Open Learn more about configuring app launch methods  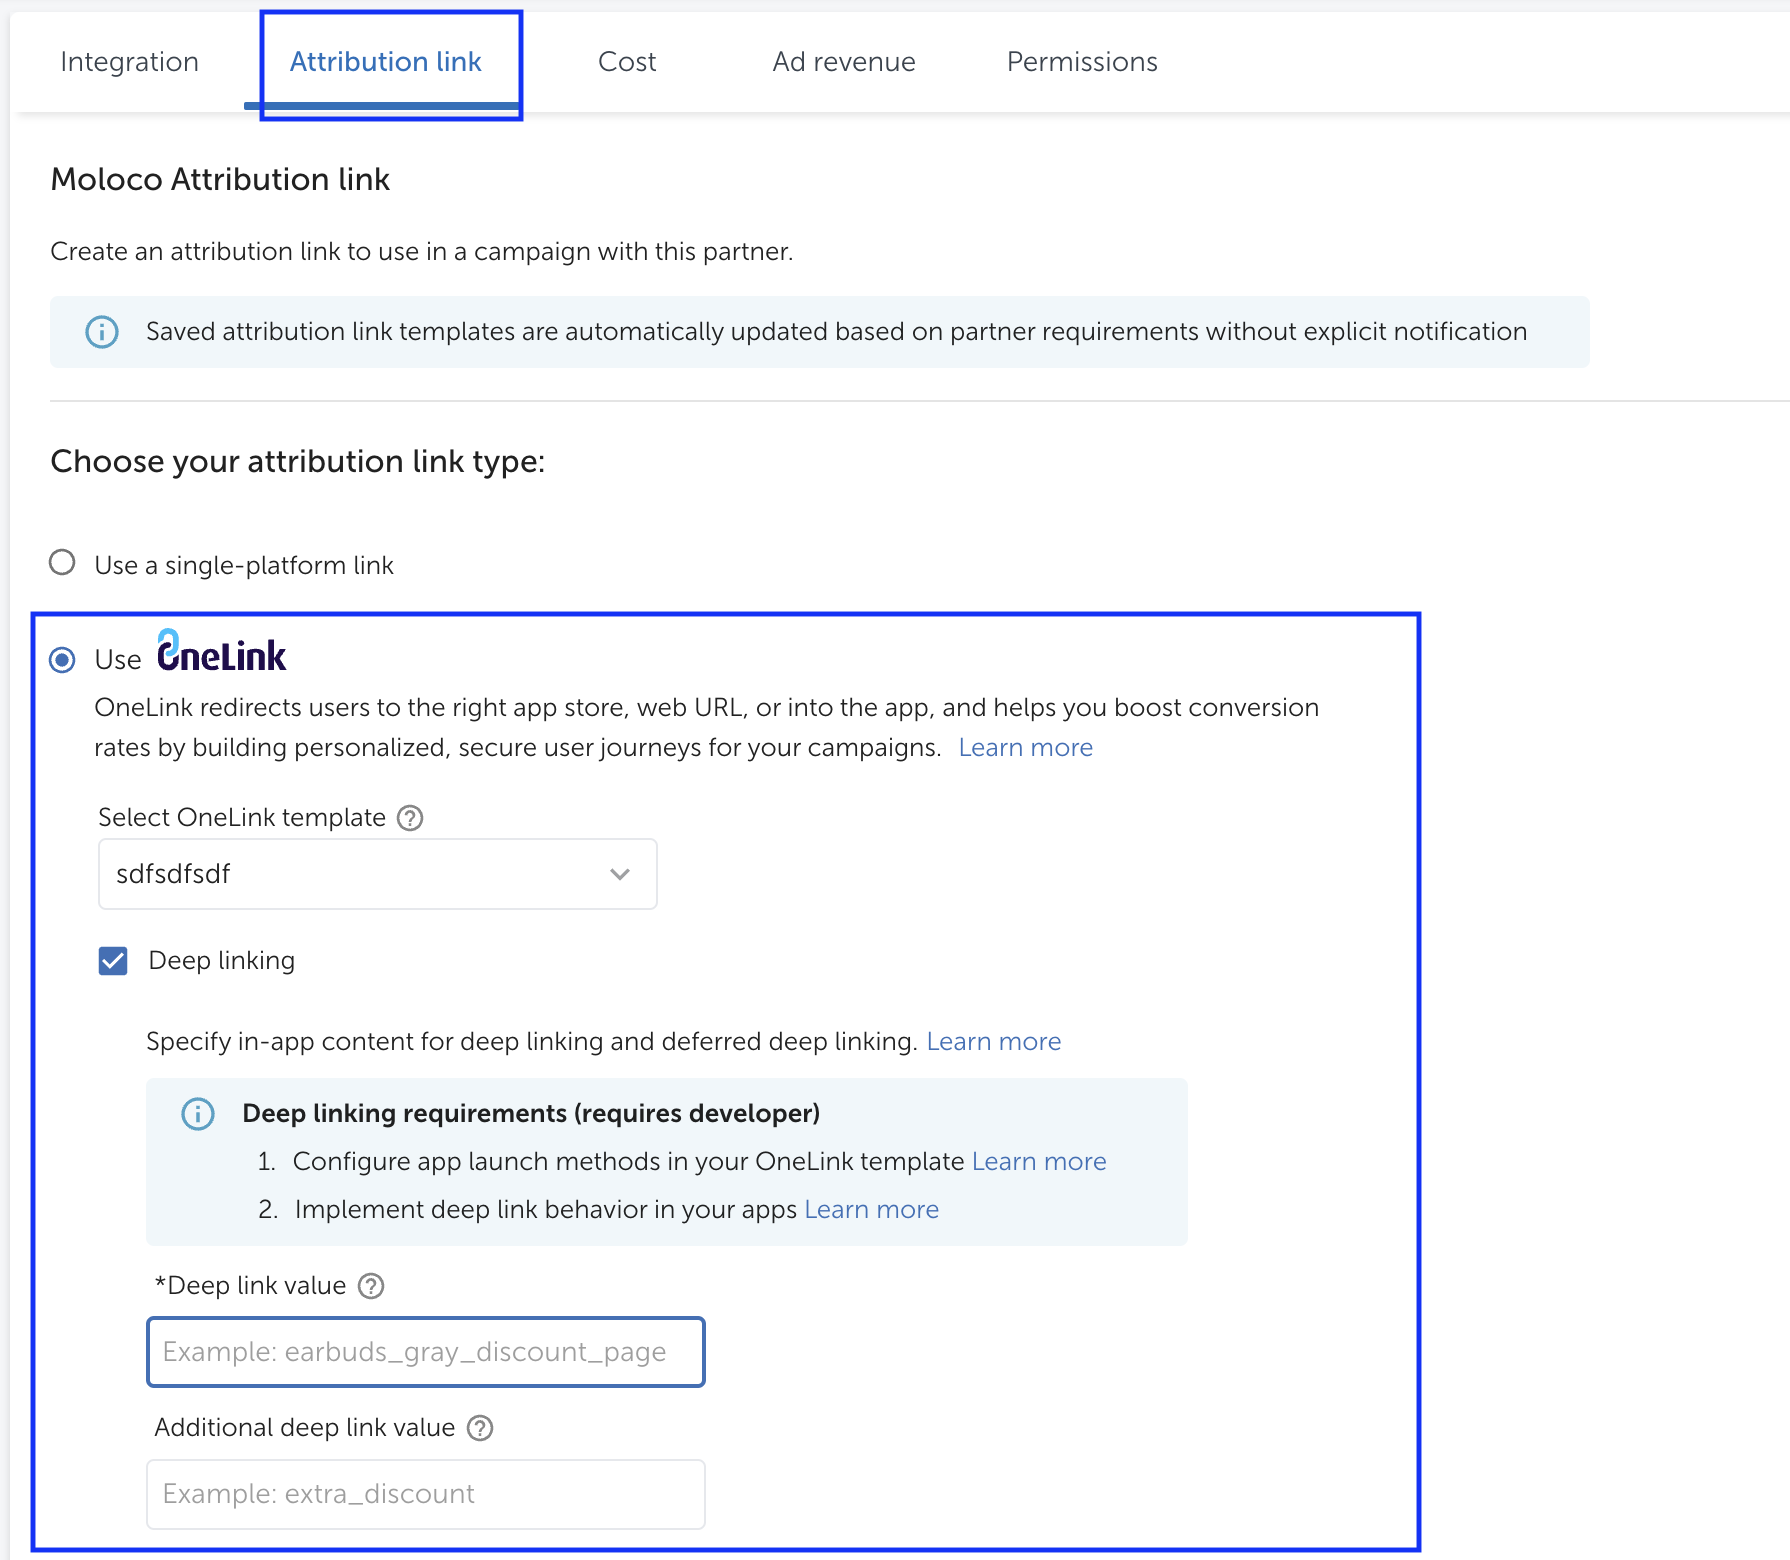tap(1039, 1162)
